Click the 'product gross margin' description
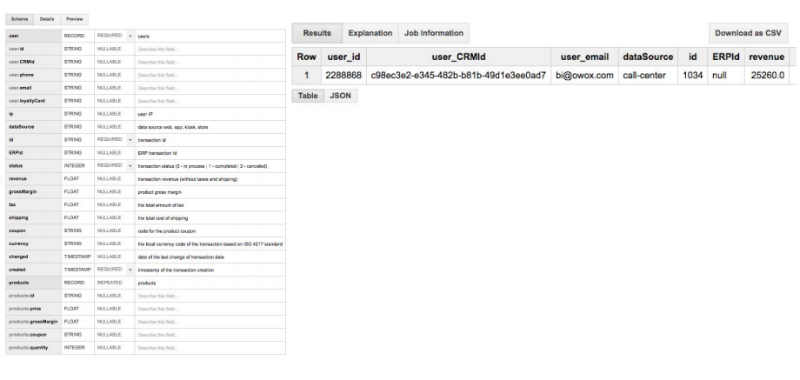The height and width of the screenshot is (380, 800). (160, 192)
